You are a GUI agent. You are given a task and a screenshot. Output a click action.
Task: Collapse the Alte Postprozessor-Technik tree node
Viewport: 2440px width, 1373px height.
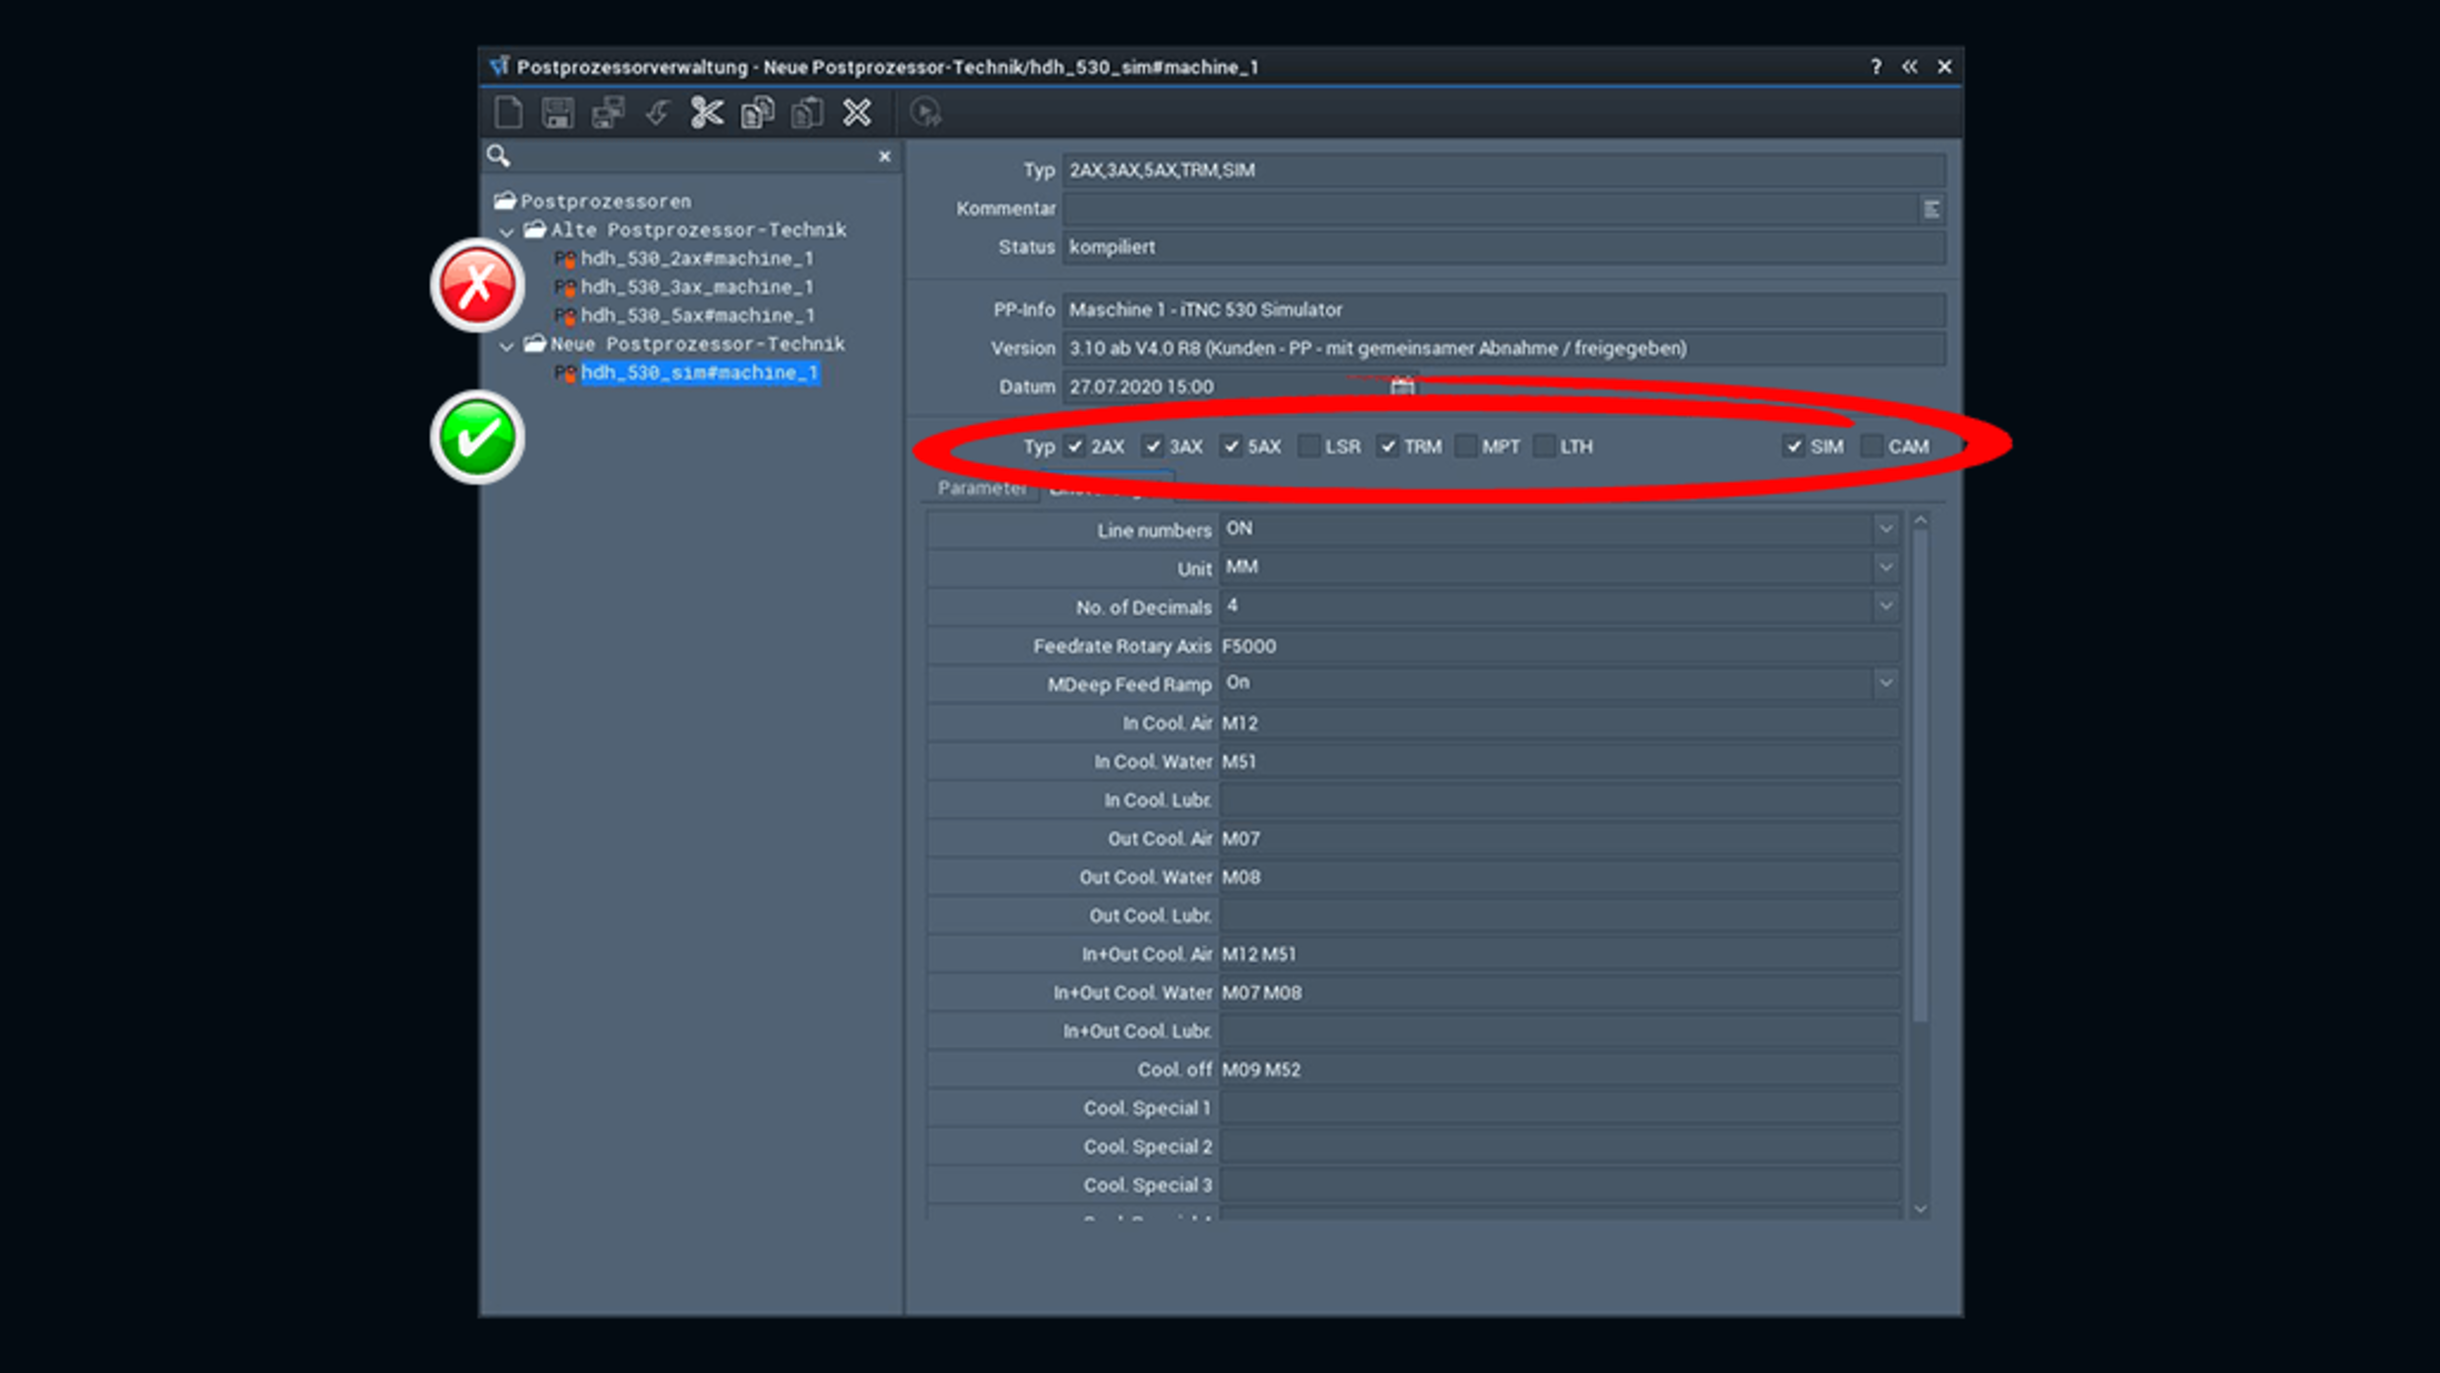tap(507, 232)
